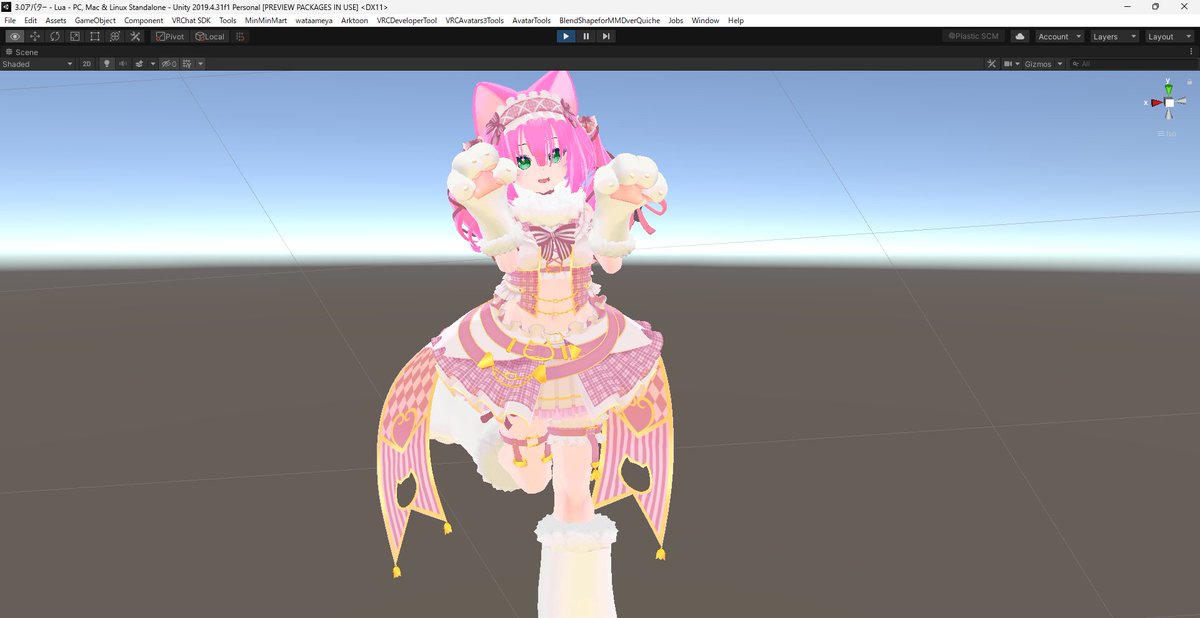The height and width of the screenshot is (618, 1200).
Task: Toggle the scene grid visibility button
Action: point(187,64)
